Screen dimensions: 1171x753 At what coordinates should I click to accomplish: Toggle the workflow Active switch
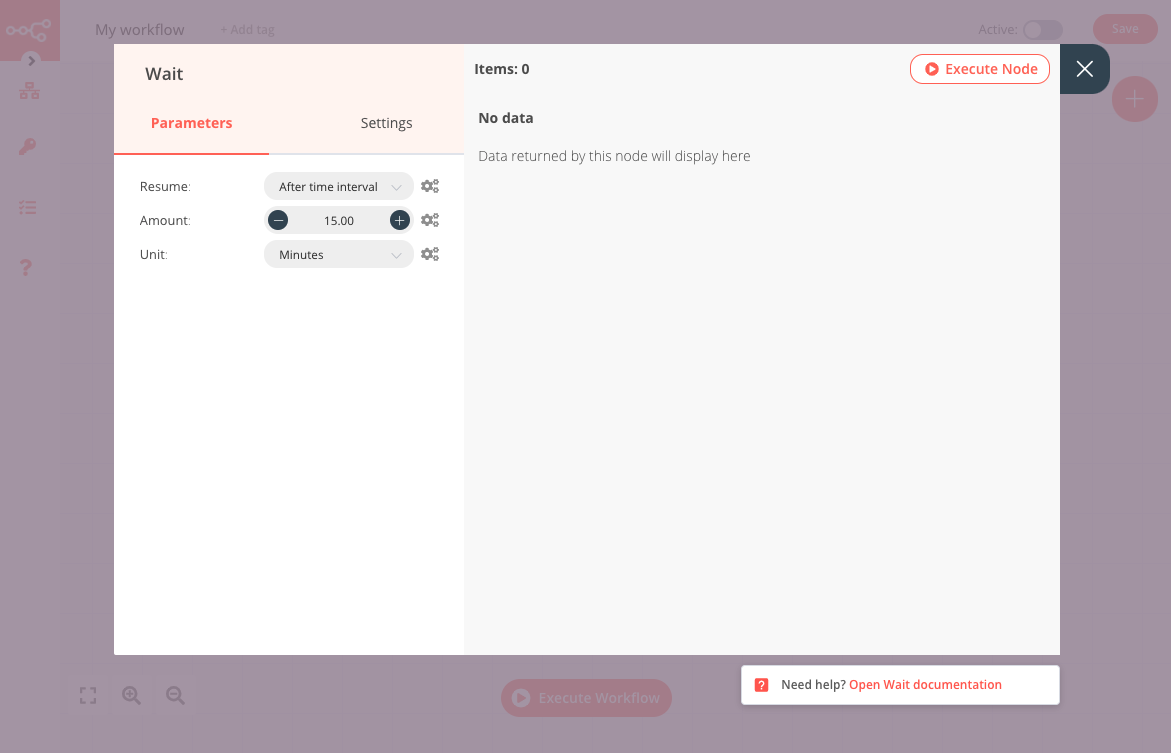1042,30
